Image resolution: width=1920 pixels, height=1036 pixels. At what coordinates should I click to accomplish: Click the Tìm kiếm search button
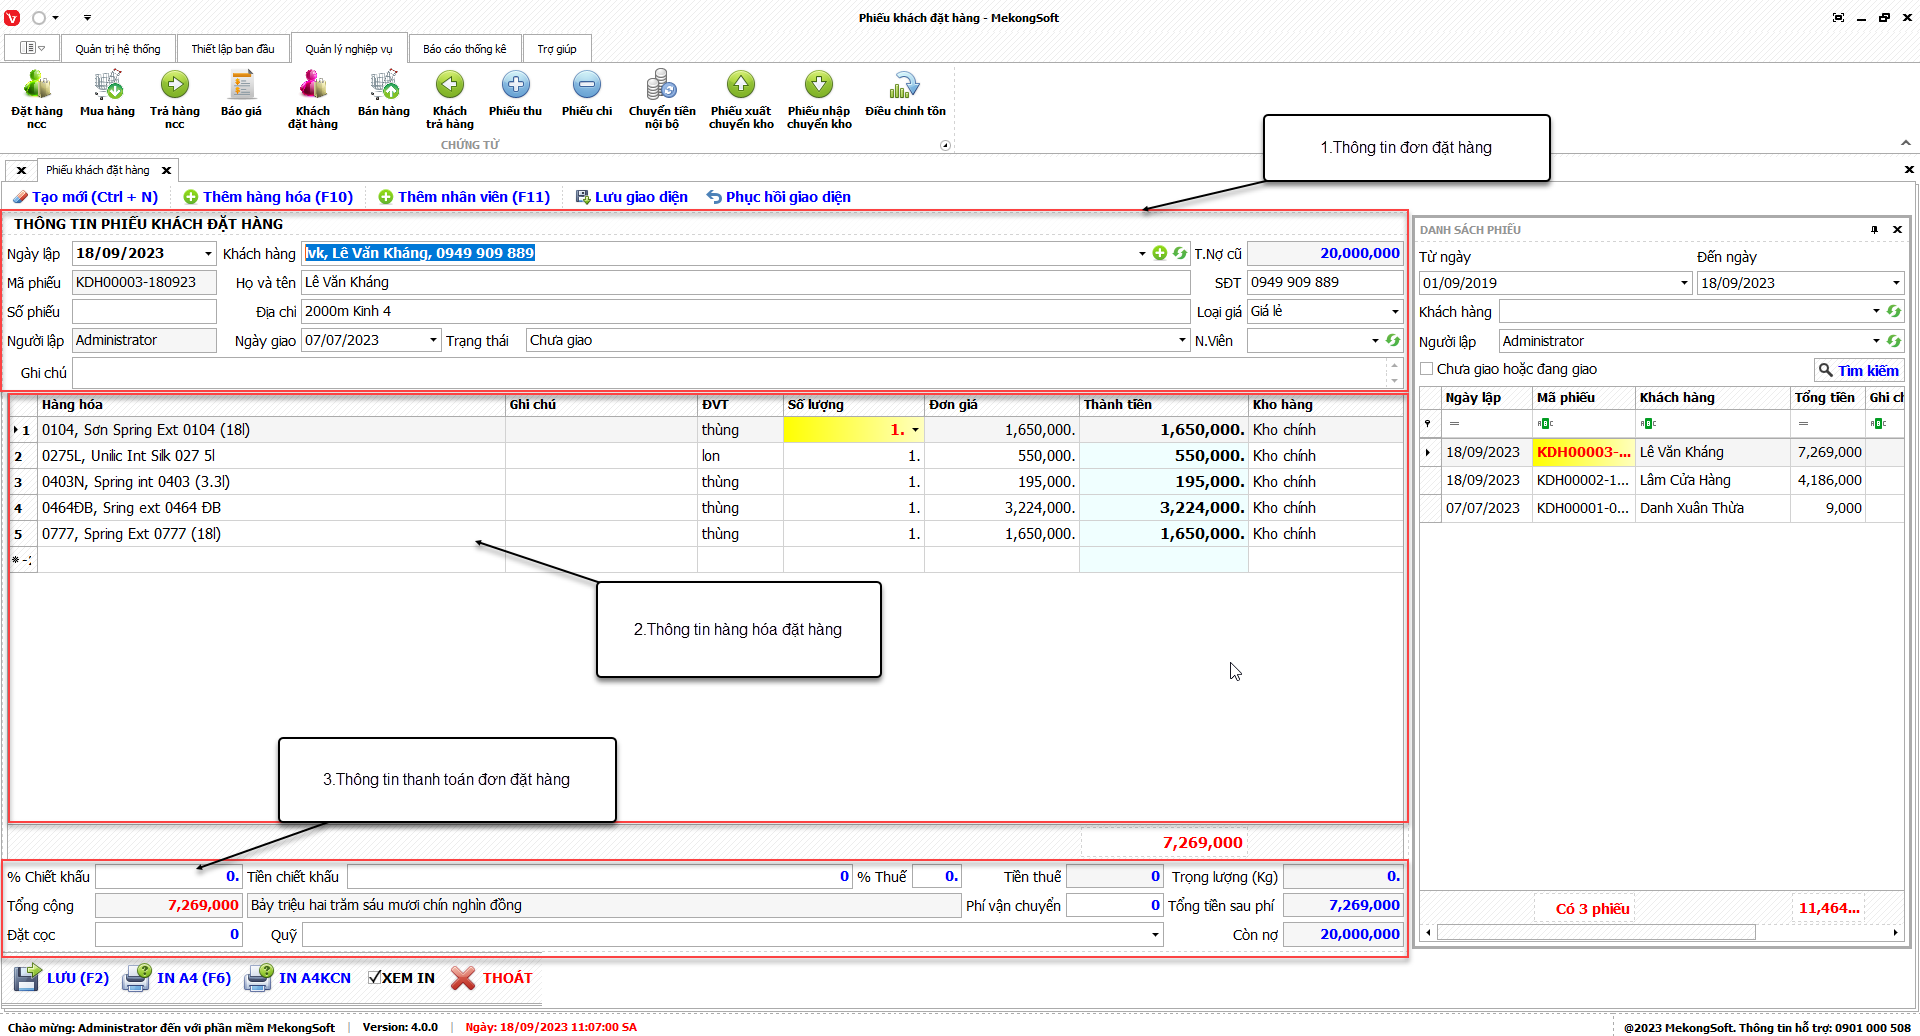(x=1858, y=370)
